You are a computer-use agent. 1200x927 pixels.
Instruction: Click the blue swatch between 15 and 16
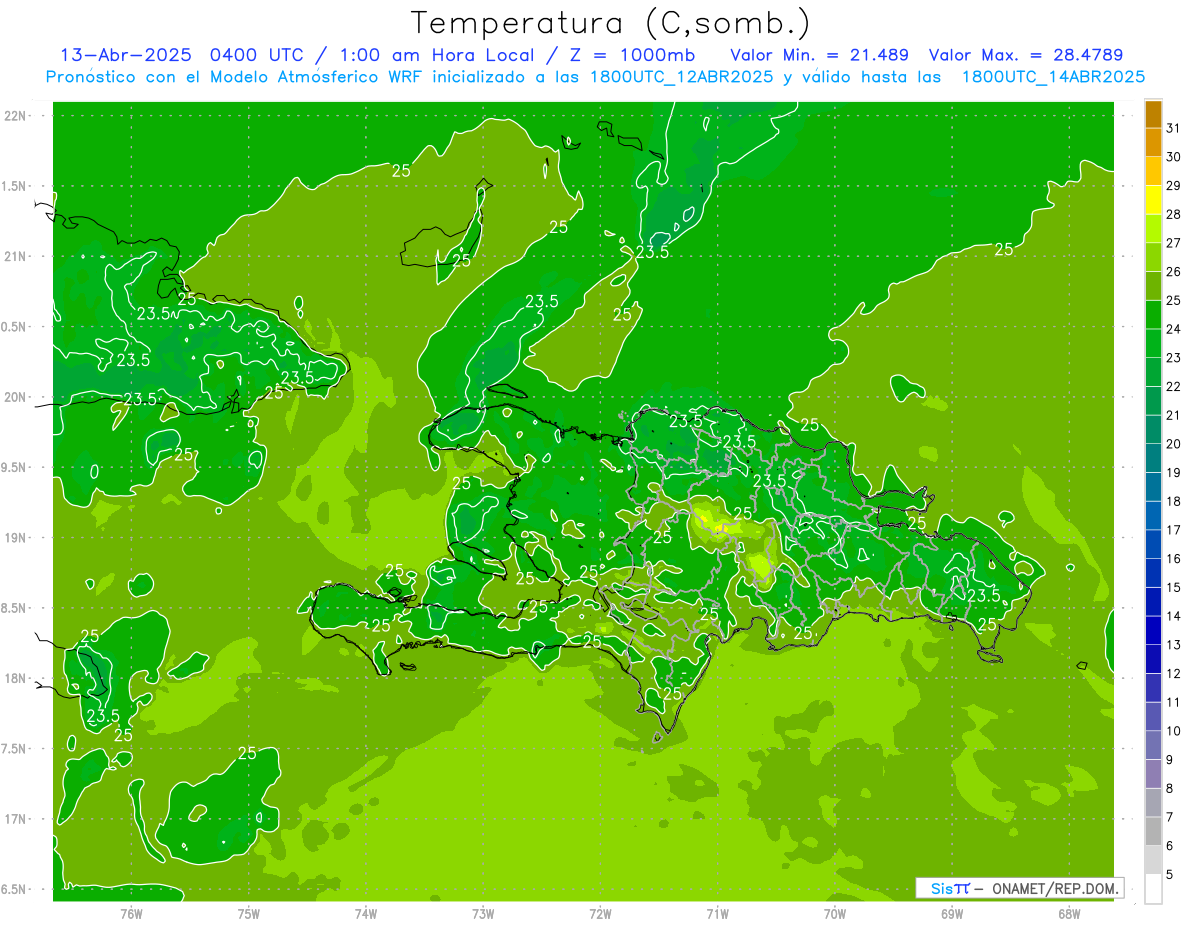pos(1153,573)
